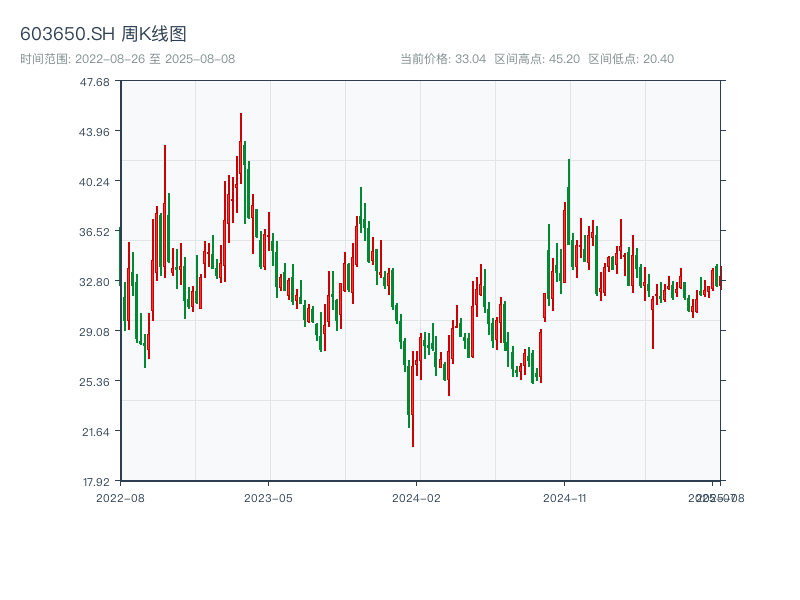Click the y-axis label 17.92
Screen dimensions: 800x600
point(96,482)
